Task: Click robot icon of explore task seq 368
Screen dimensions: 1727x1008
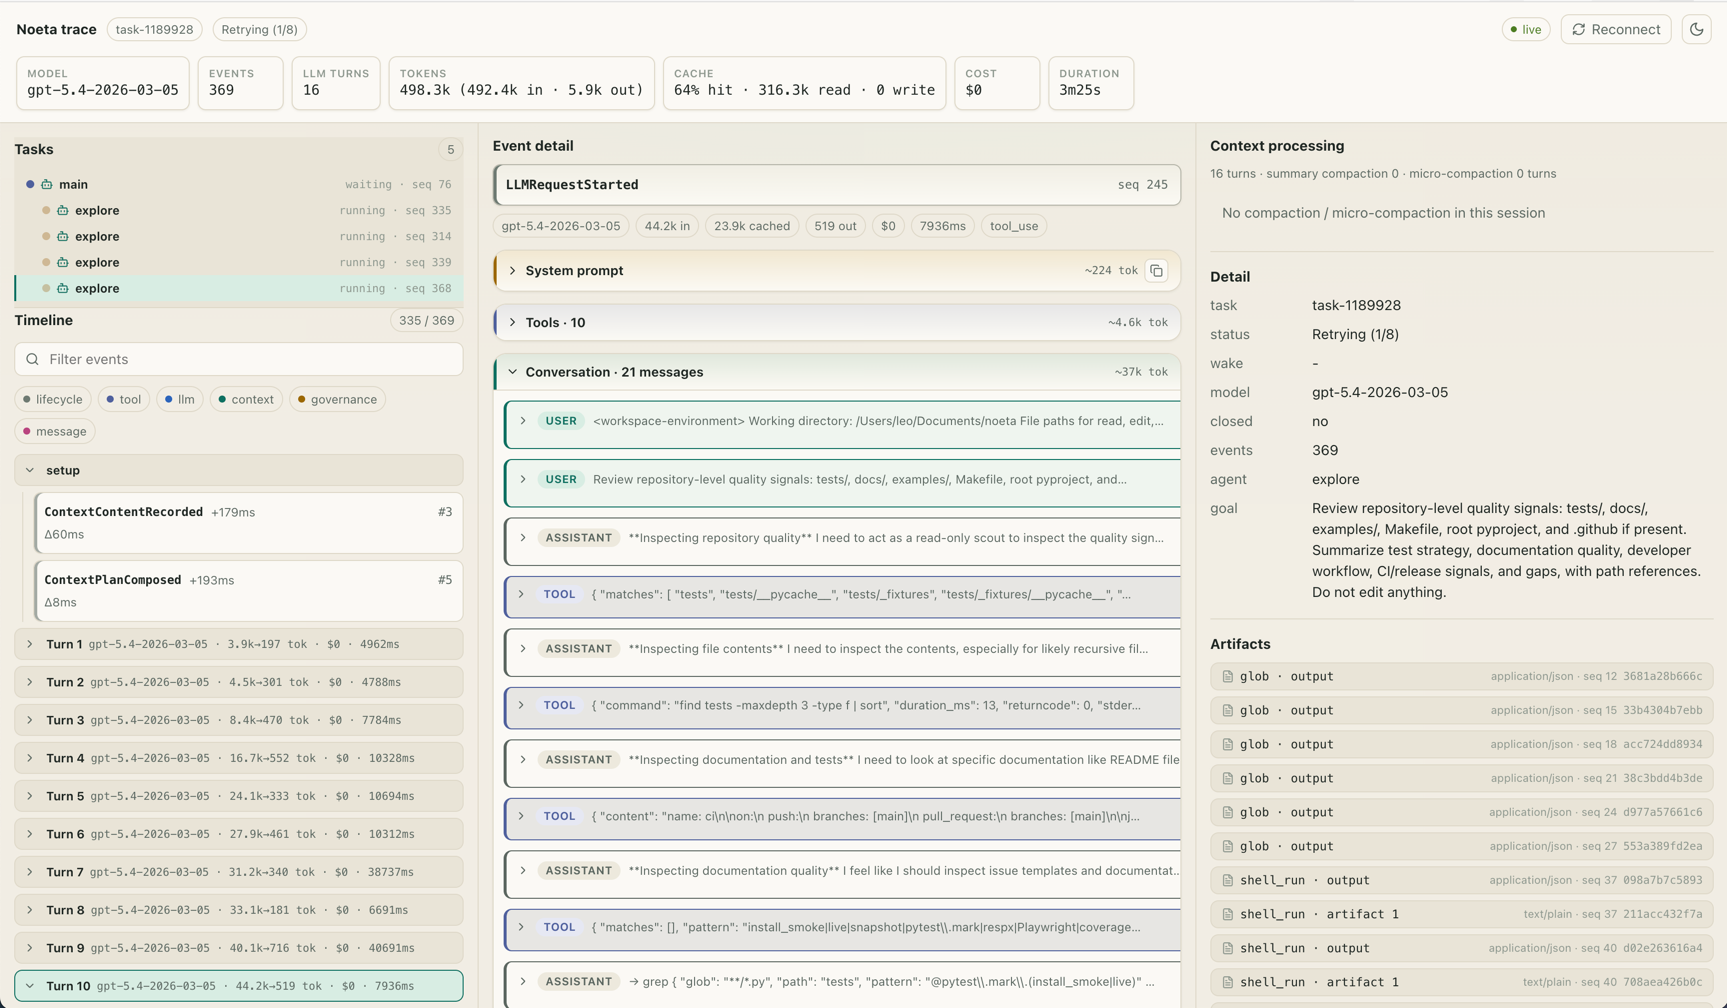Action: tap(63, 288)
